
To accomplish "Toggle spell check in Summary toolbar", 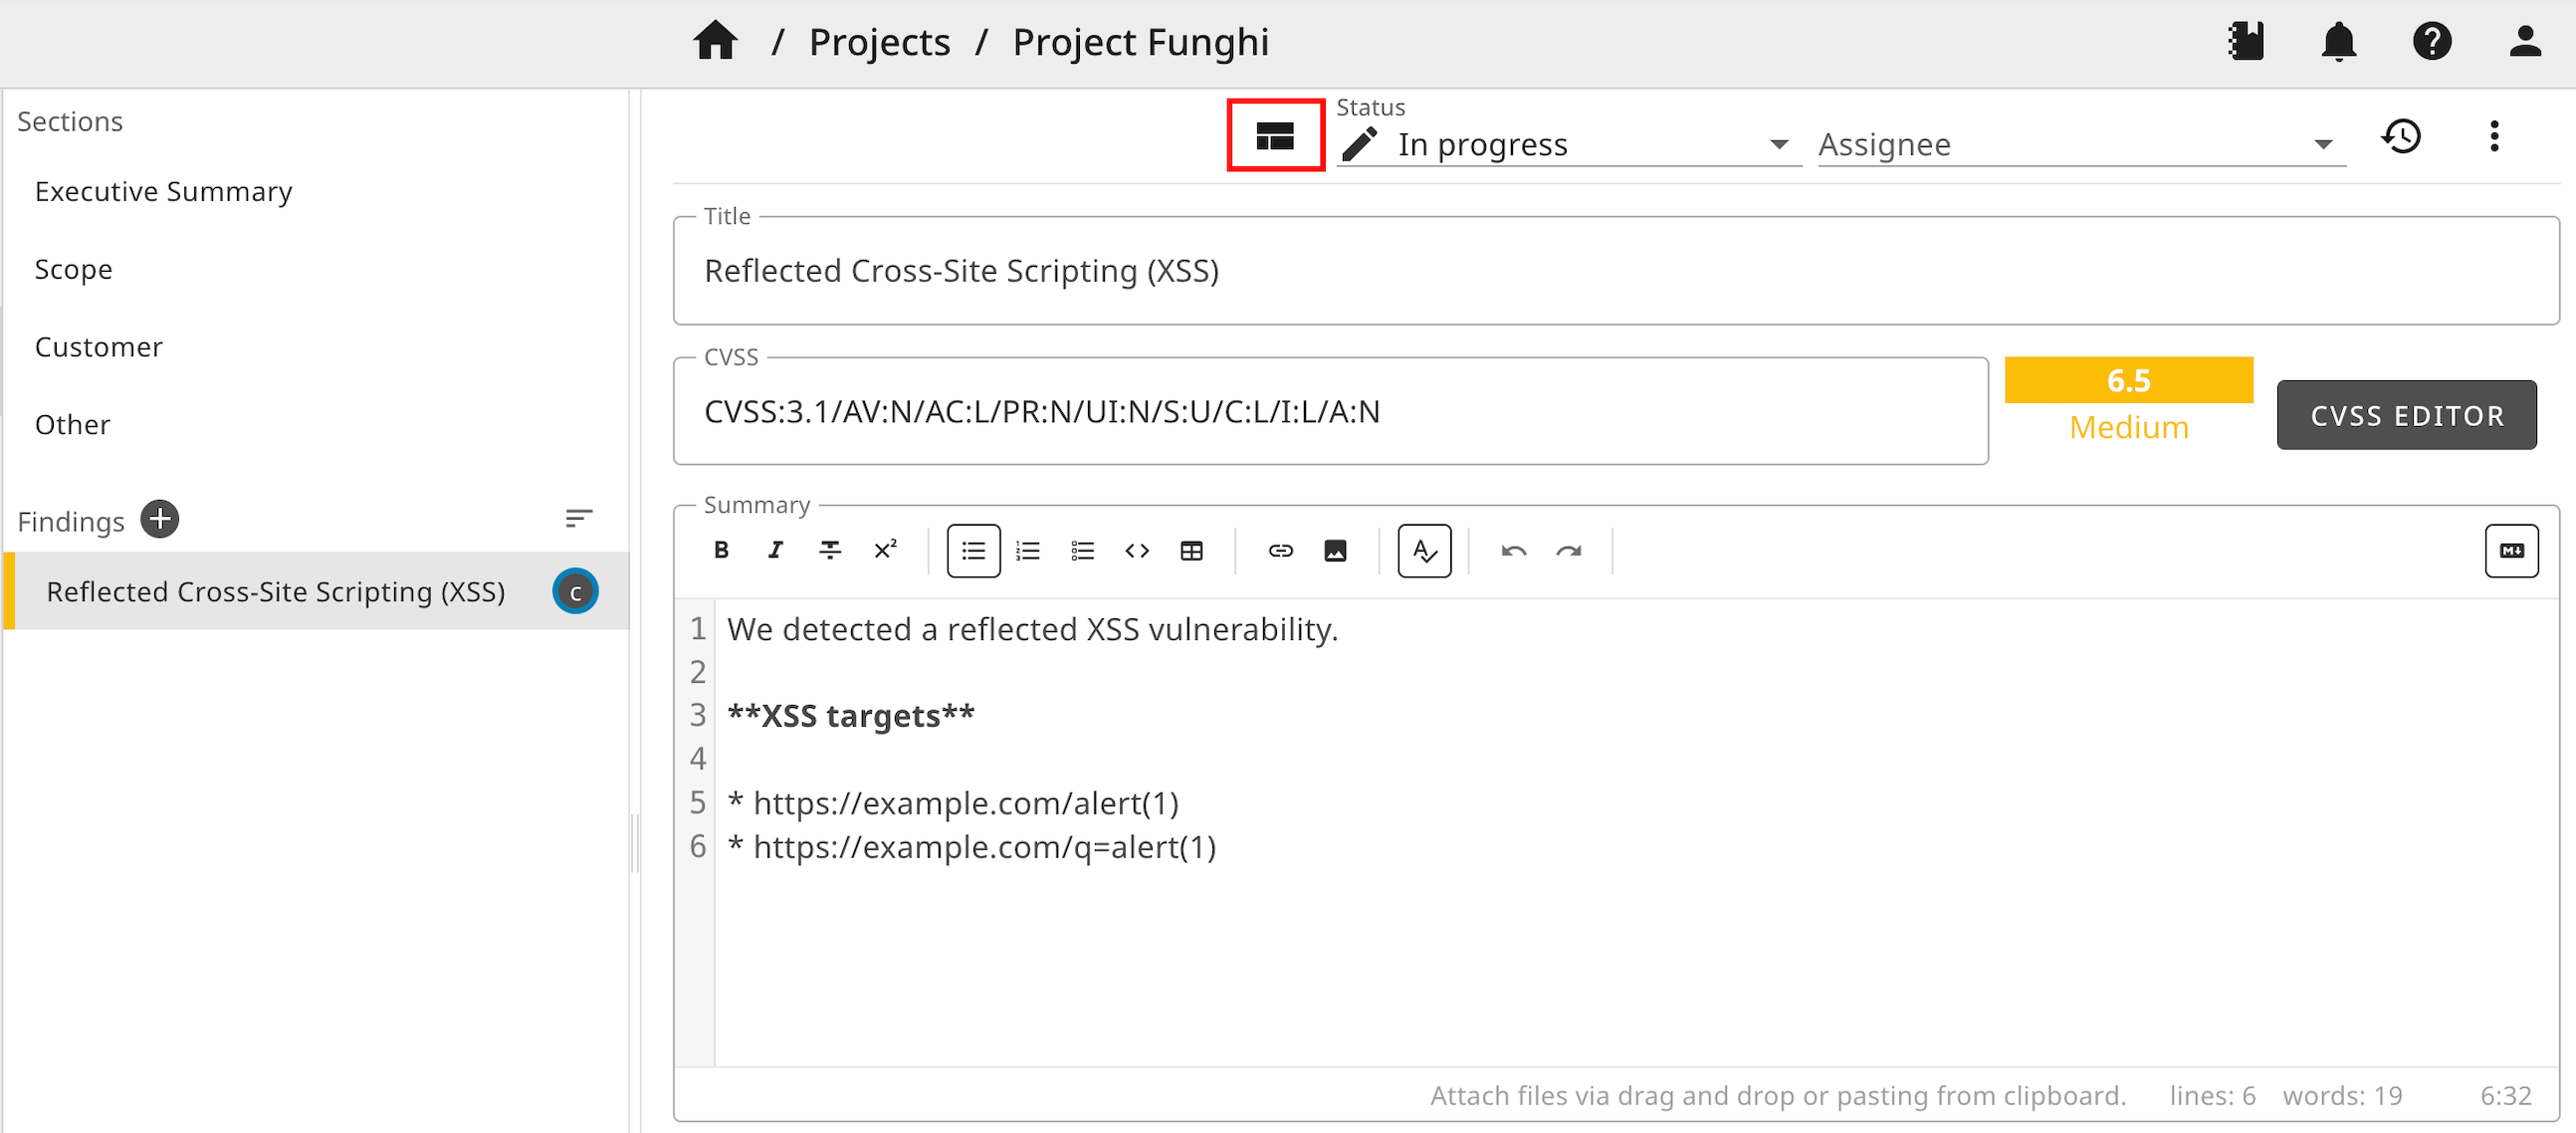I will pos(1424,550).
